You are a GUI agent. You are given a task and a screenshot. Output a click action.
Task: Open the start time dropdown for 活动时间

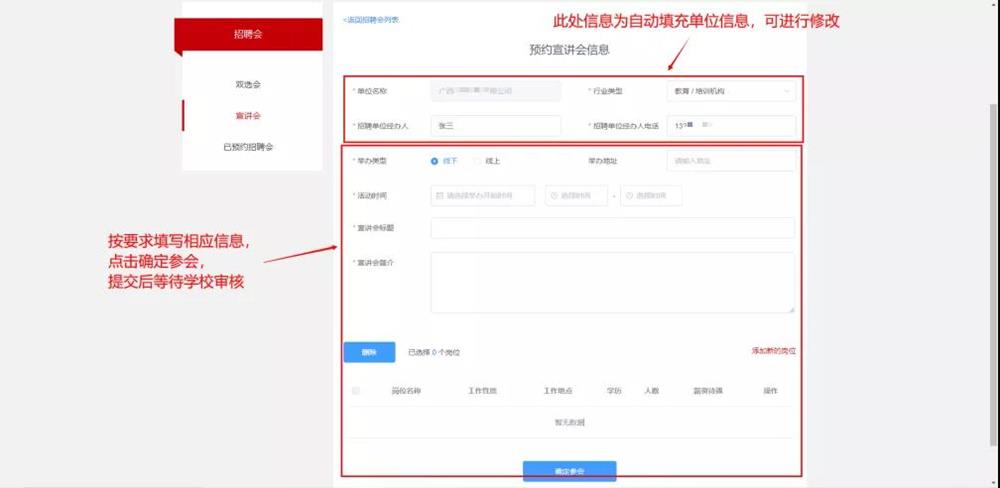[577, 195]
